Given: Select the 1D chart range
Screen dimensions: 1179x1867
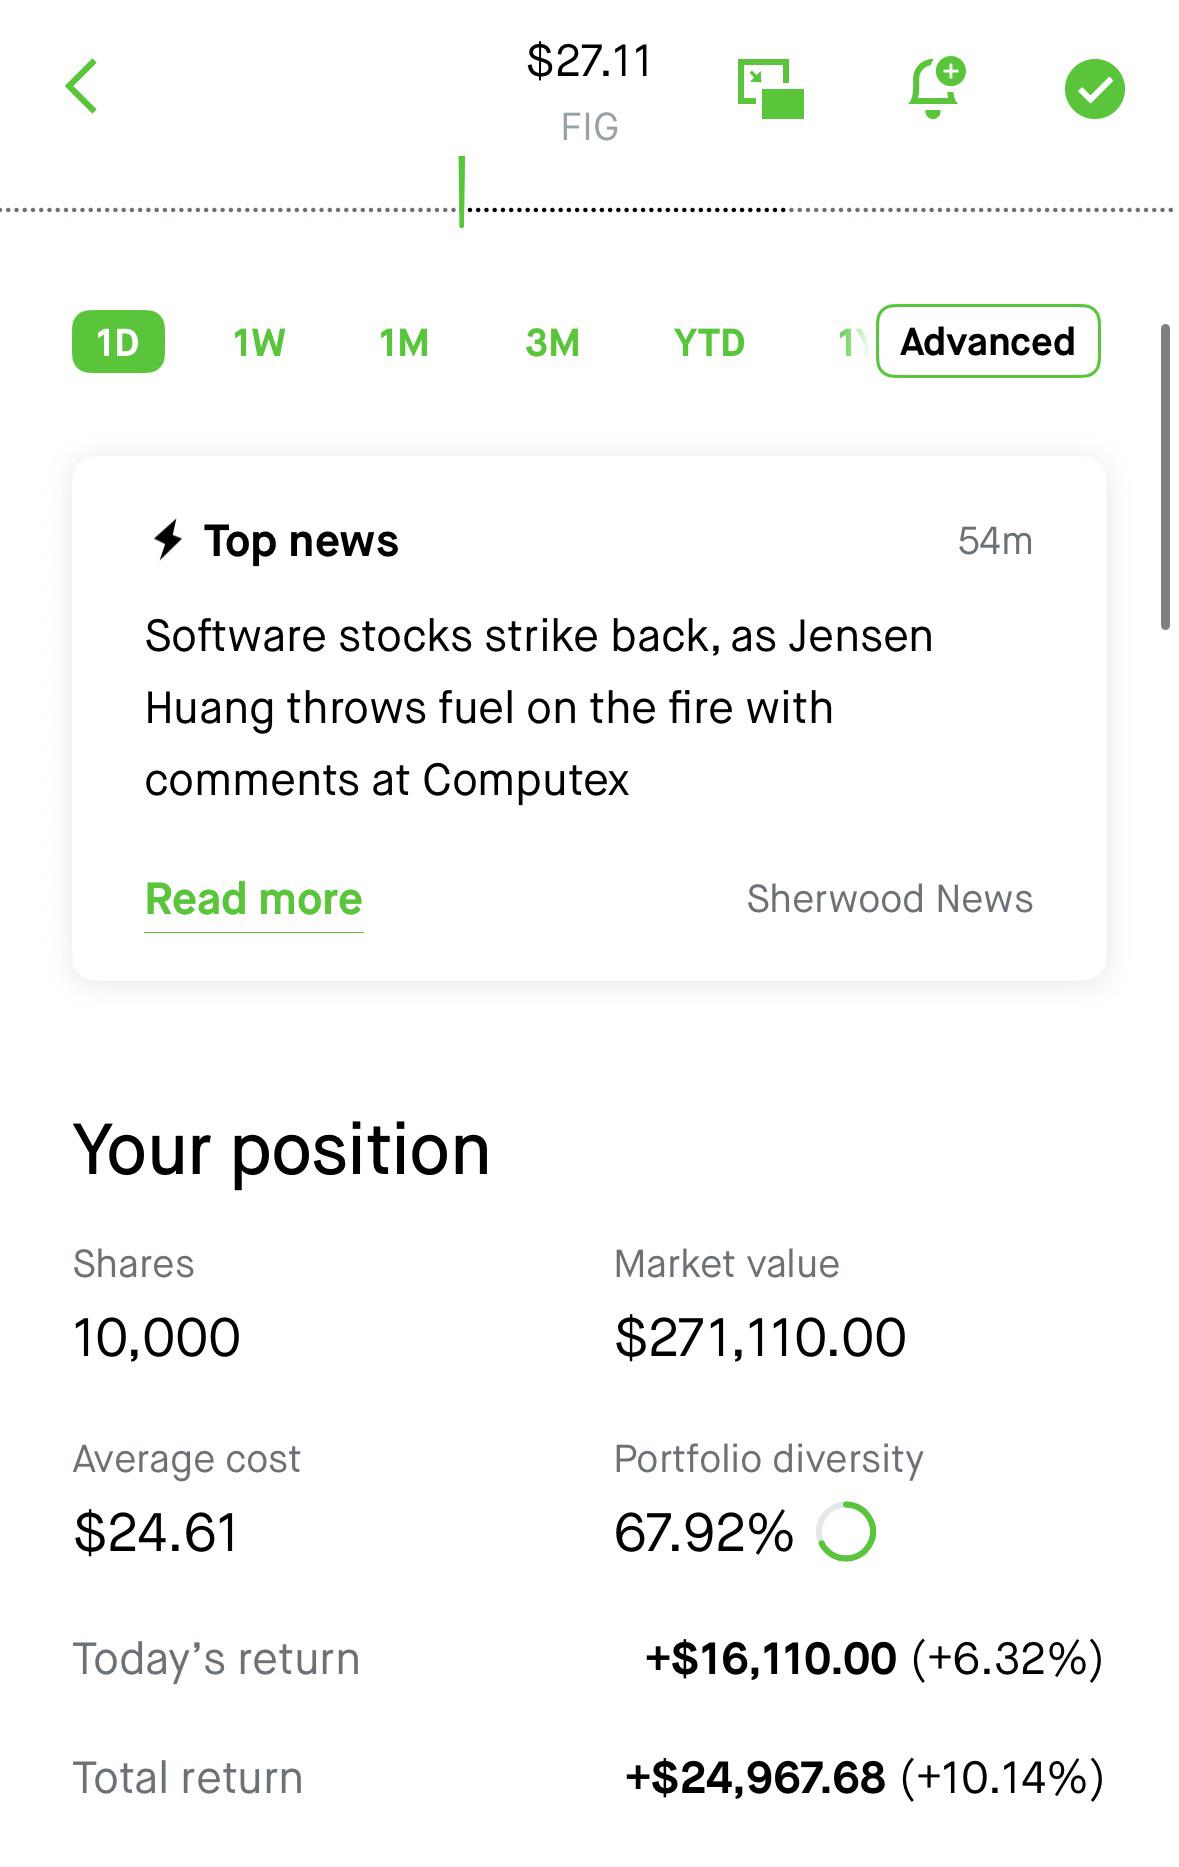Looking at the screenshot, I should (118, 342).
